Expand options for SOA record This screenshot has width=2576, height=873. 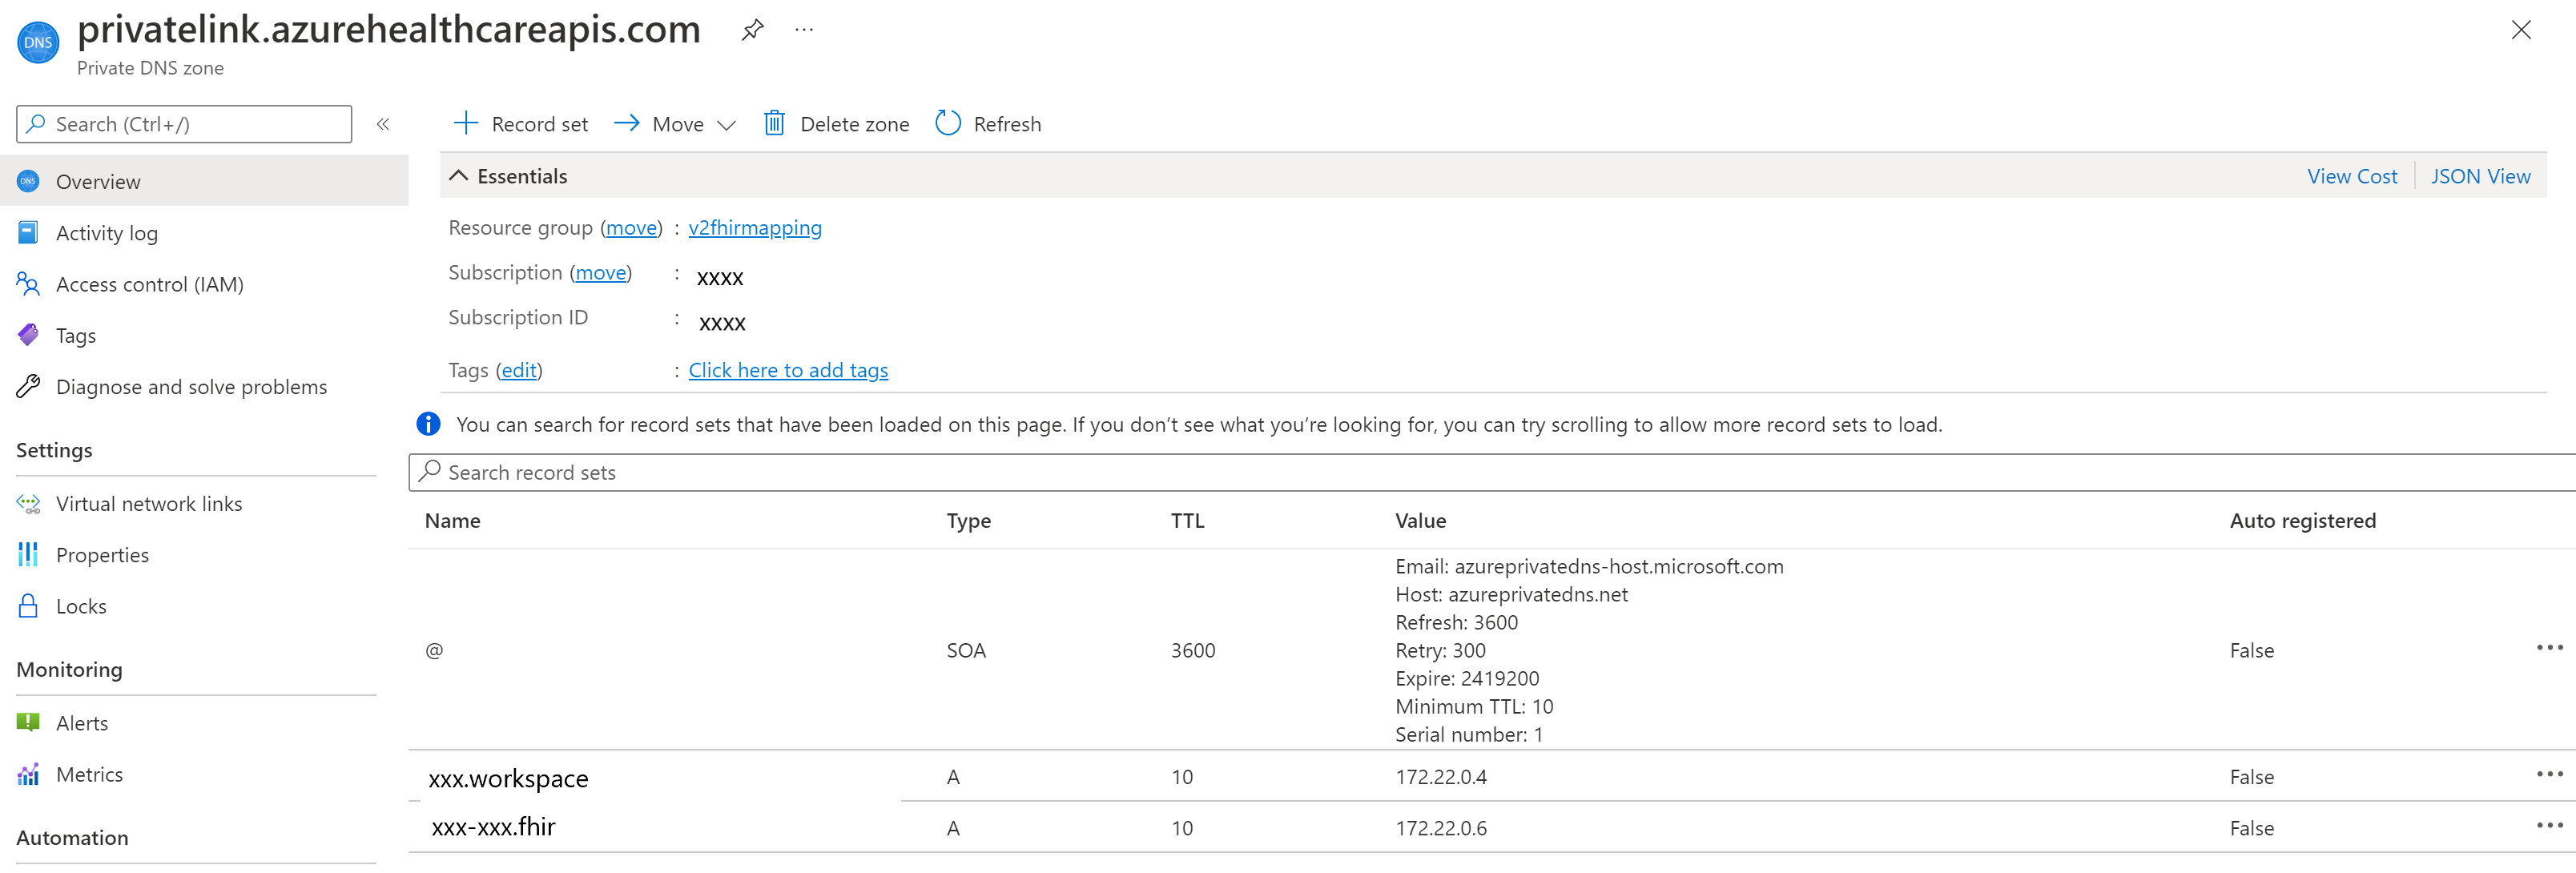point(2545,650)
